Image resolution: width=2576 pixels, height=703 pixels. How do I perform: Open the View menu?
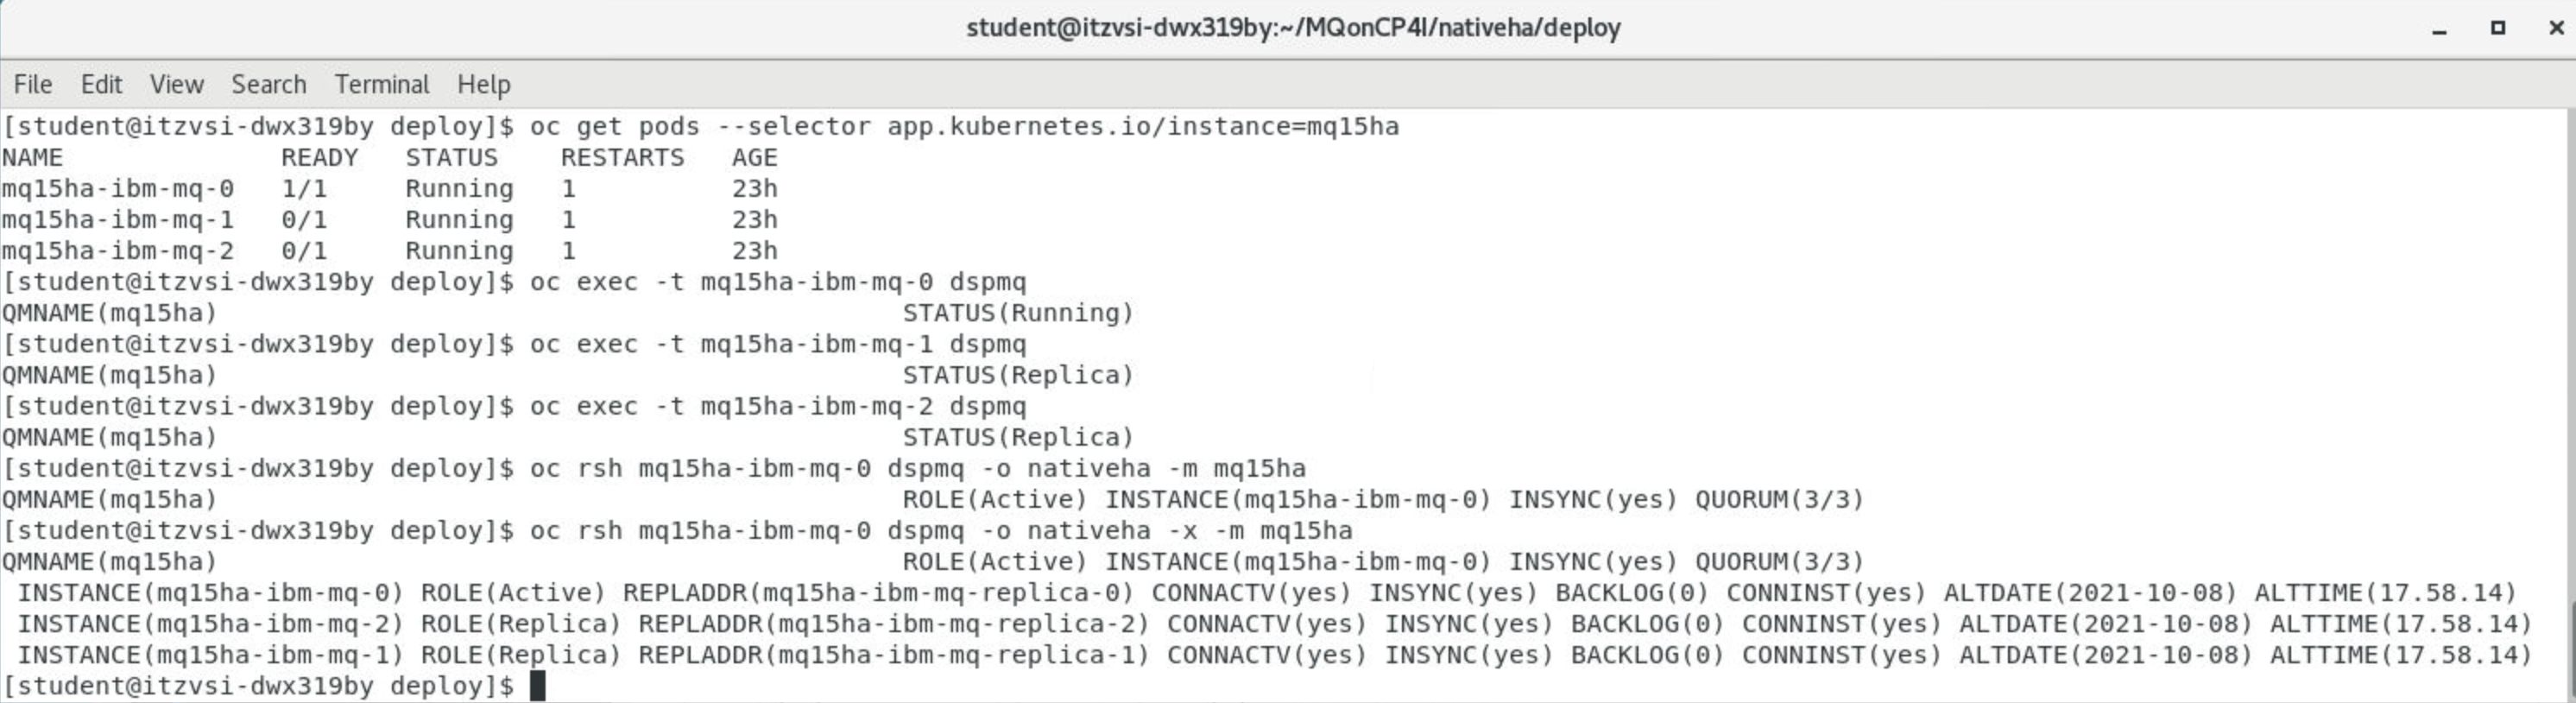point(177,84)
